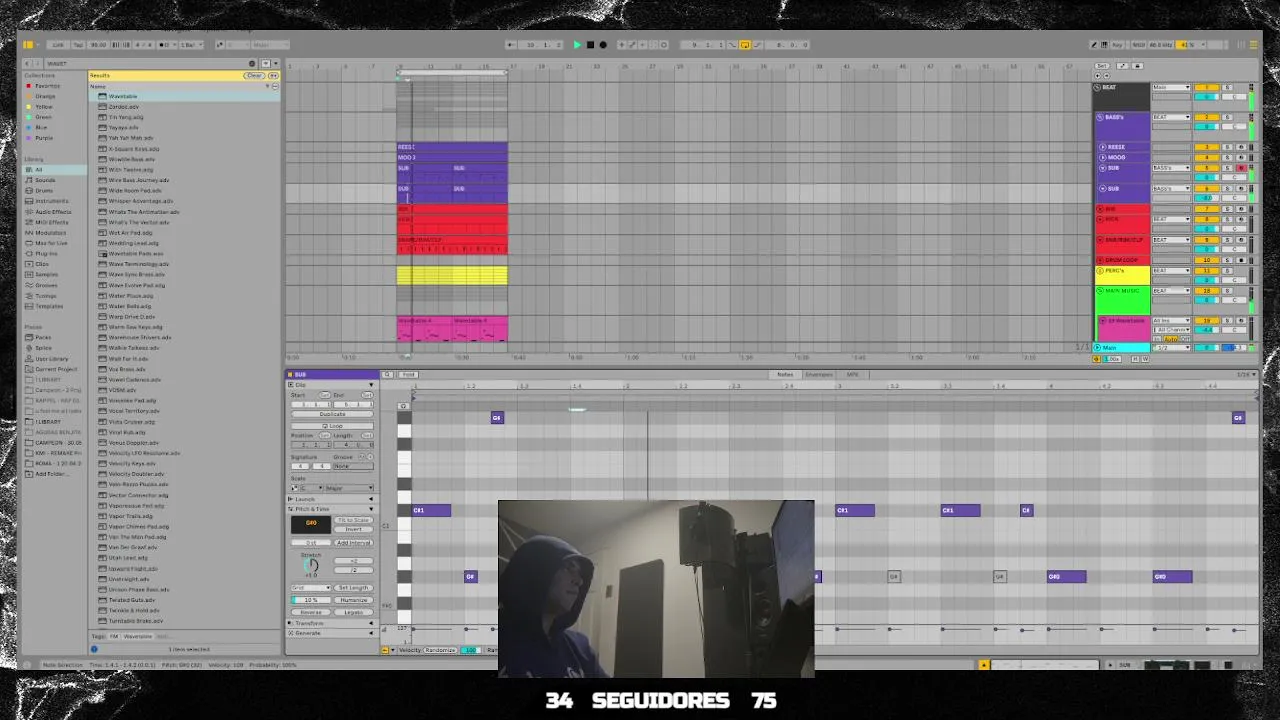The height and width of the screenshot is (720, 1280).
Task: Fold the BASS's group track
Action: pyautogui.click(x=1100, y=117)
